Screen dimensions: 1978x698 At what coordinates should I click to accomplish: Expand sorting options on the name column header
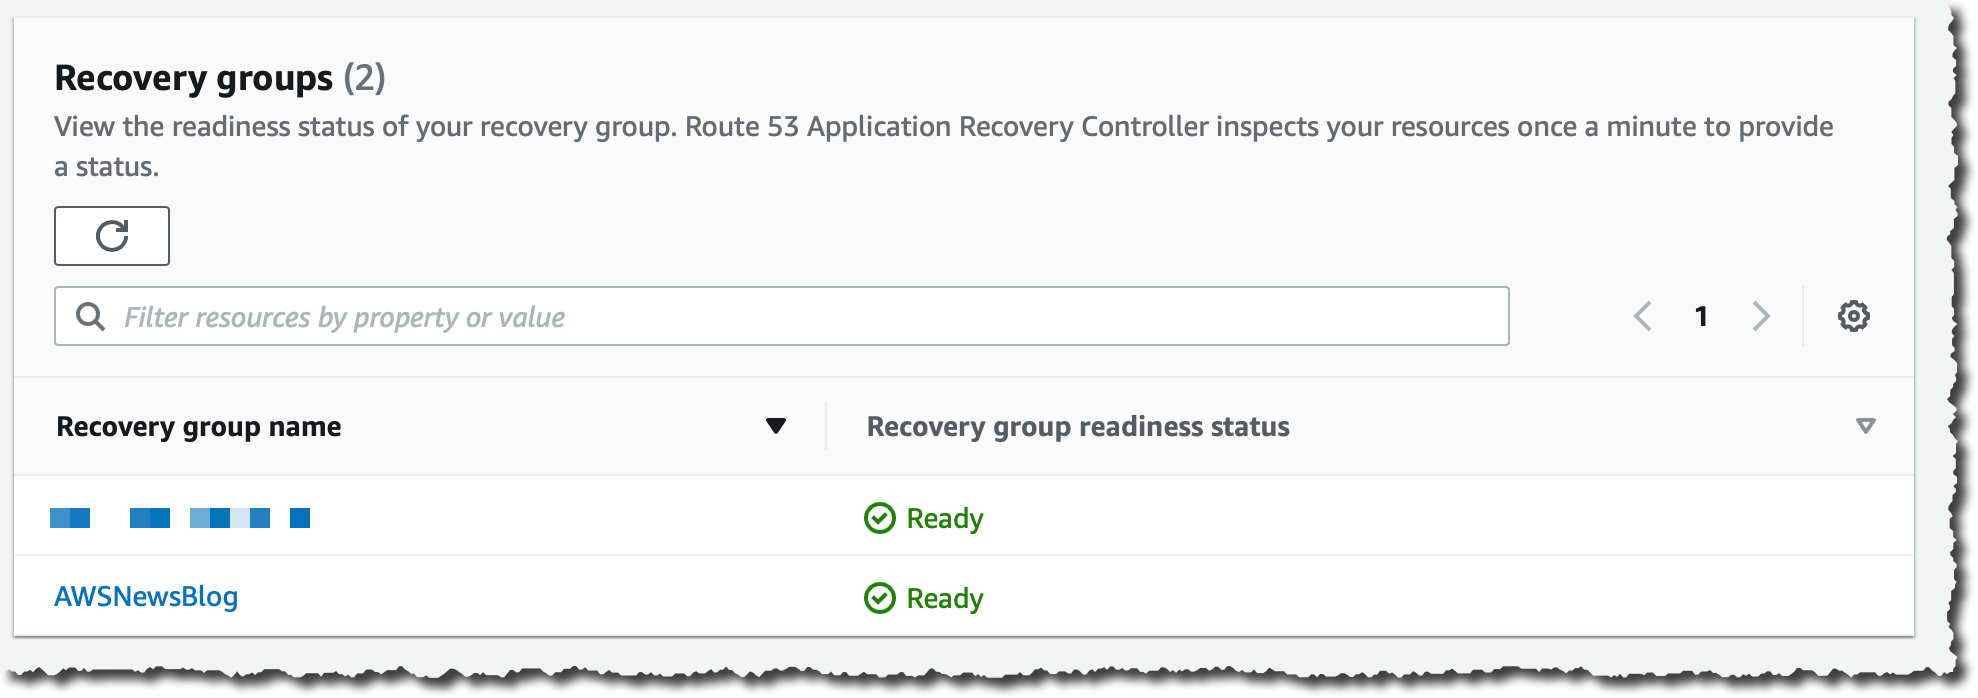tap(775, 427)
